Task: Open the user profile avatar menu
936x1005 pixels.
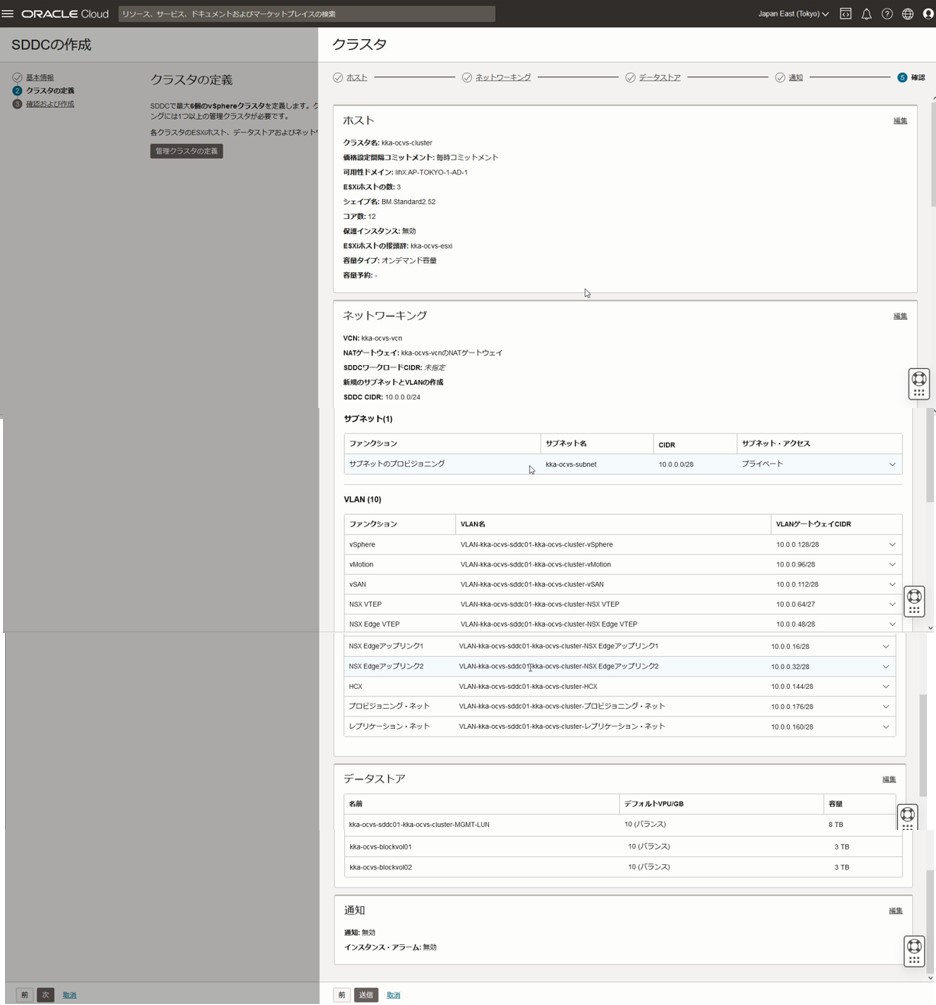Action: [928, 14]
